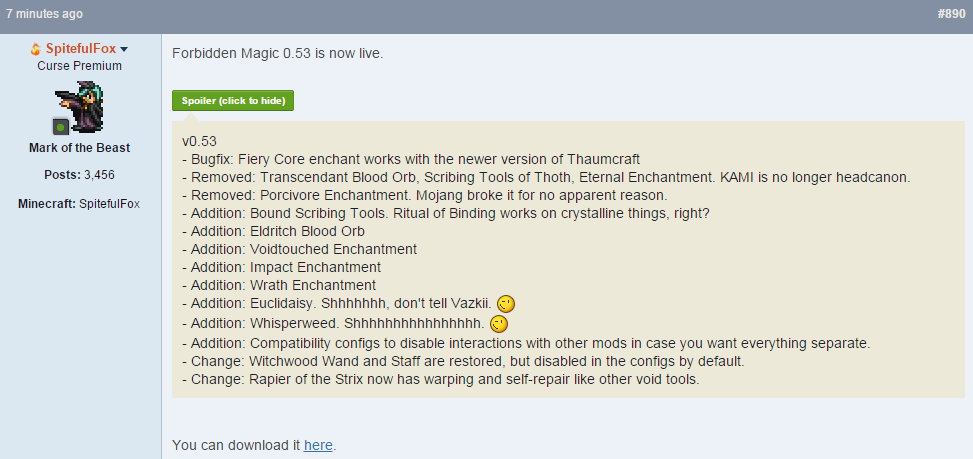
Task: Click the Posts: 3,456 count
Action: [x=79, y=175]
